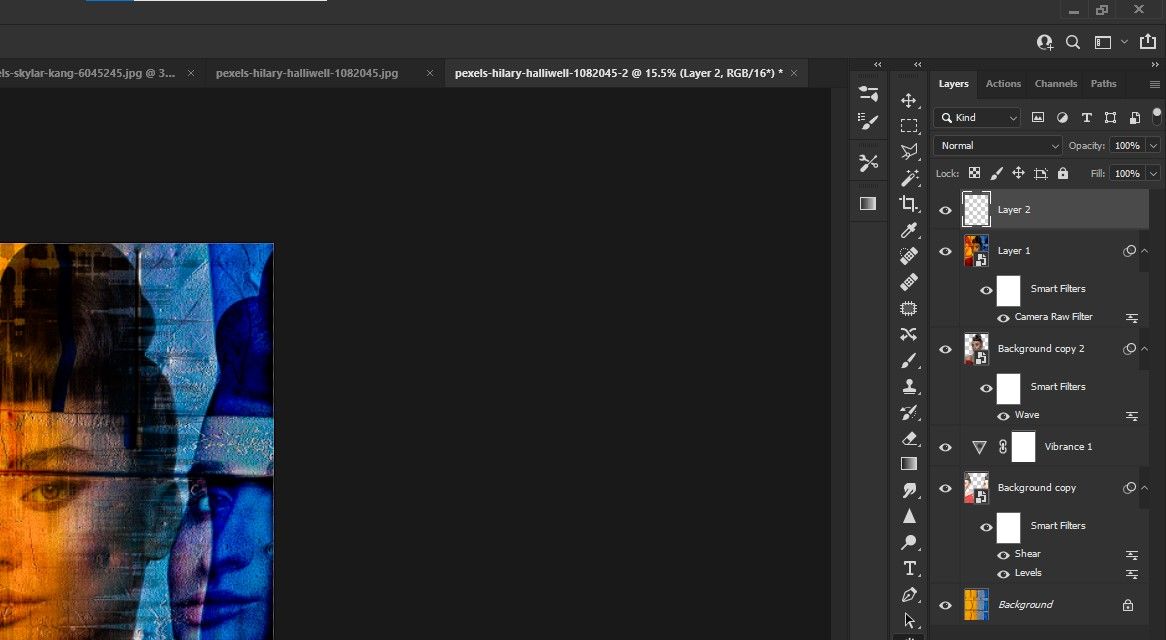Select the History Brush tool
1166x640 pixels.
click(x=909, y=413)
